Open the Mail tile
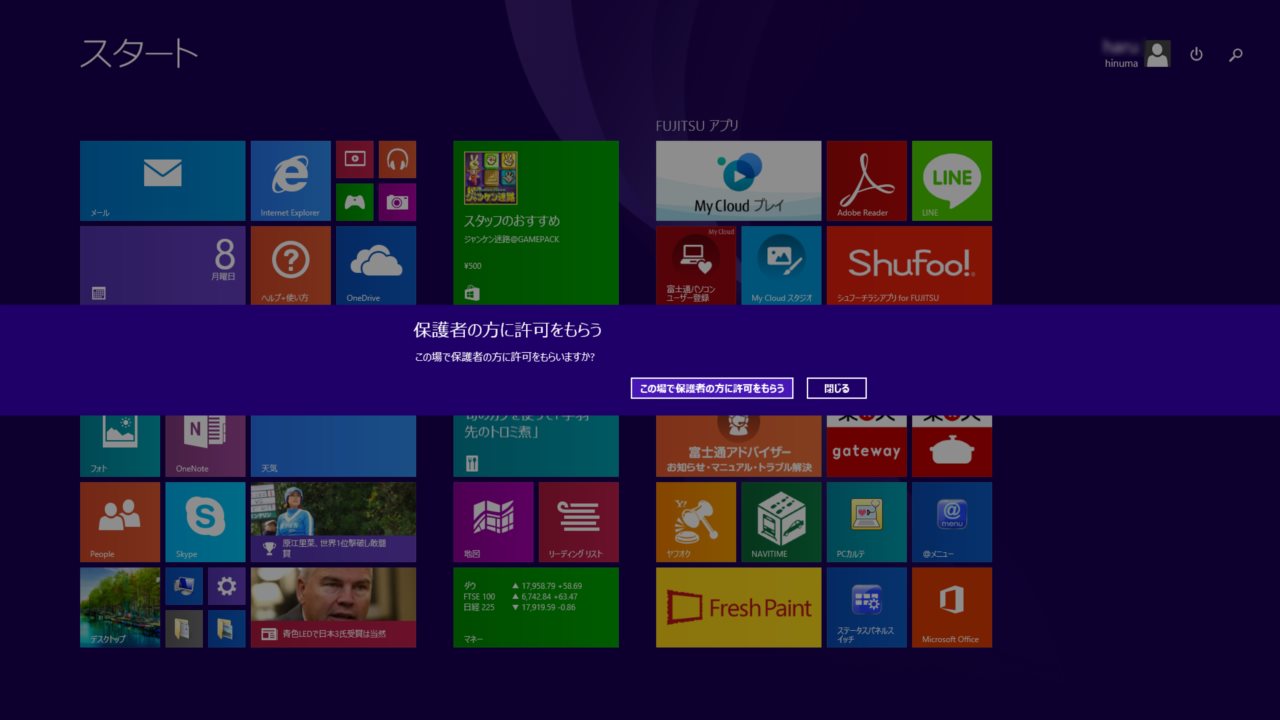Image resolution: width=1280 pixels, height=720 pixels. [x=162, y=180]
